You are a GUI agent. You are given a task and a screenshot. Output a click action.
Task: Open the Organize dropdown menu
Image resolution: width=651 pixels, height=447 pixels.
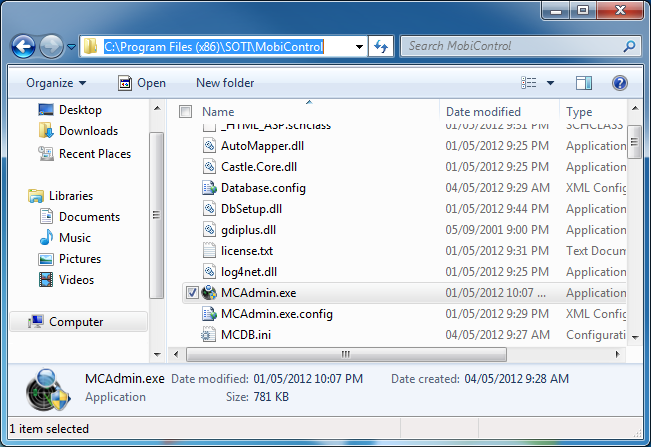click(x=56, y=83)
